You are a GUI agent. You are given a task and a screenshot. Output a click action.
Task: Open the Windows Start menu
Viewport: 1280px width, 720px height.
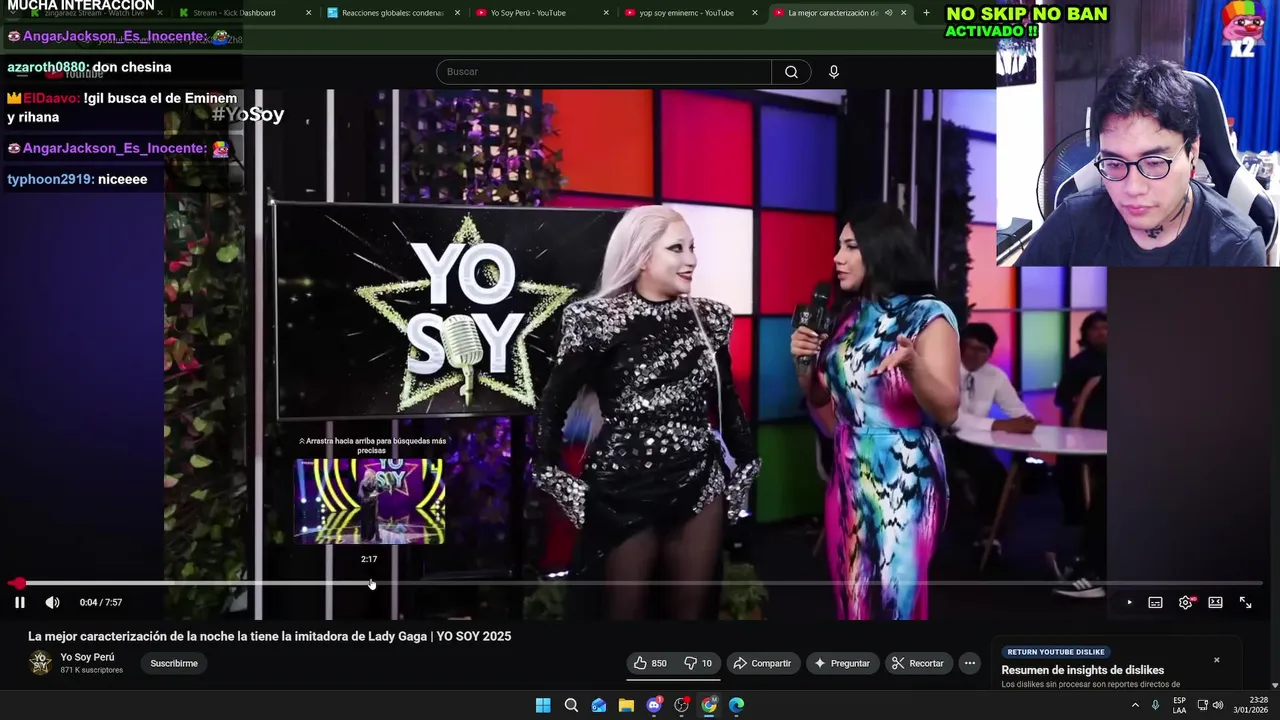[x=543, y=705]
